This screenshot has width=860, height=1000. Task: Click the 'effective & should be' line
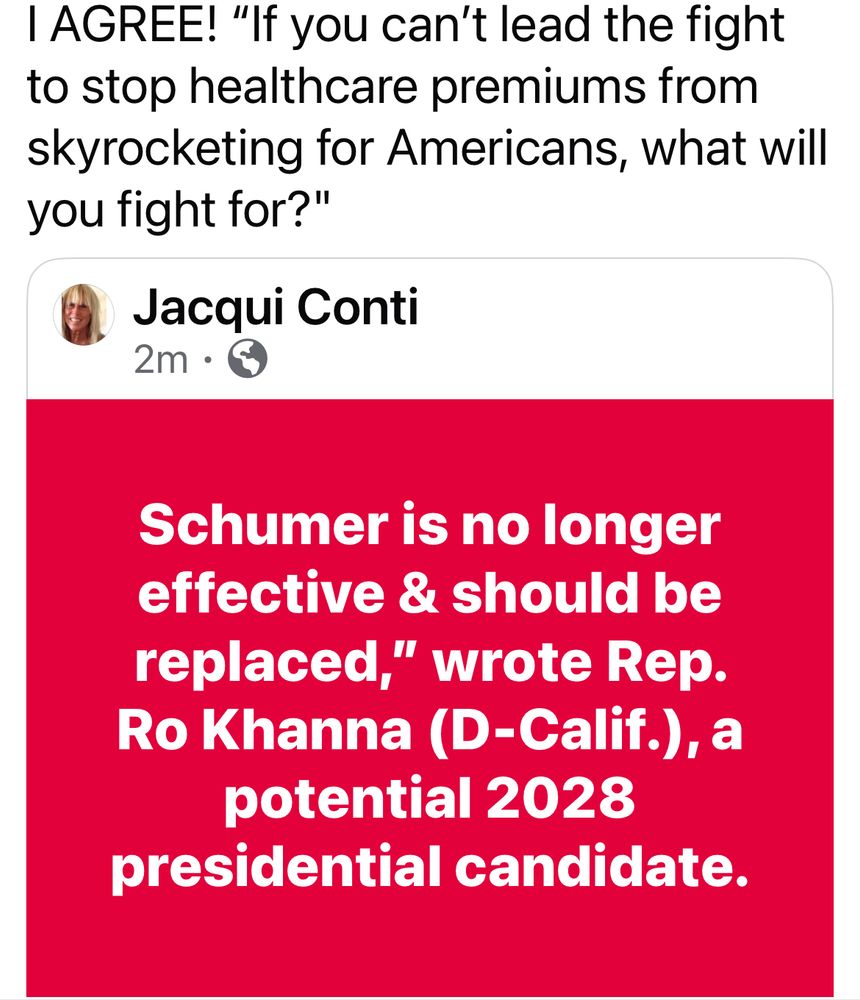click(429, 595)
